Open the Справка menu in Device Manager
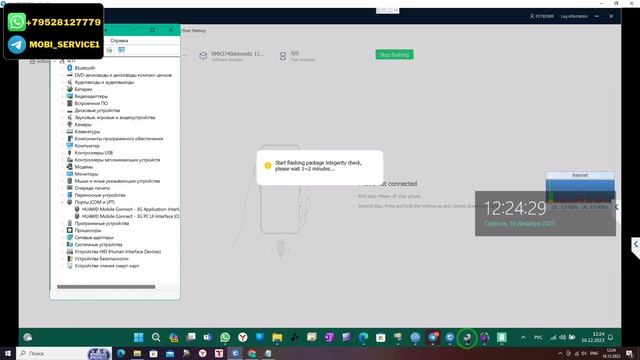Image resolution: width=640 pixels, height=360 pixels. (119, 41)
